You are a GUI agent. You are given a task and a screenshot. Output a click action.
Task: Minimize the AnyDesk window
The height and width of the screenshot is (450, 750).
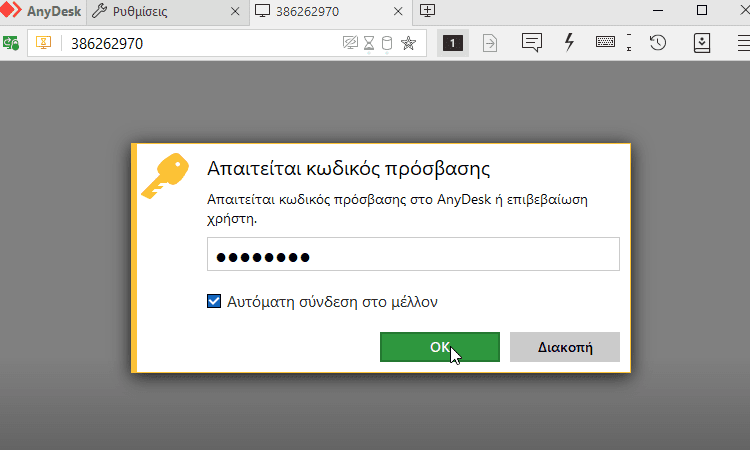658,11
